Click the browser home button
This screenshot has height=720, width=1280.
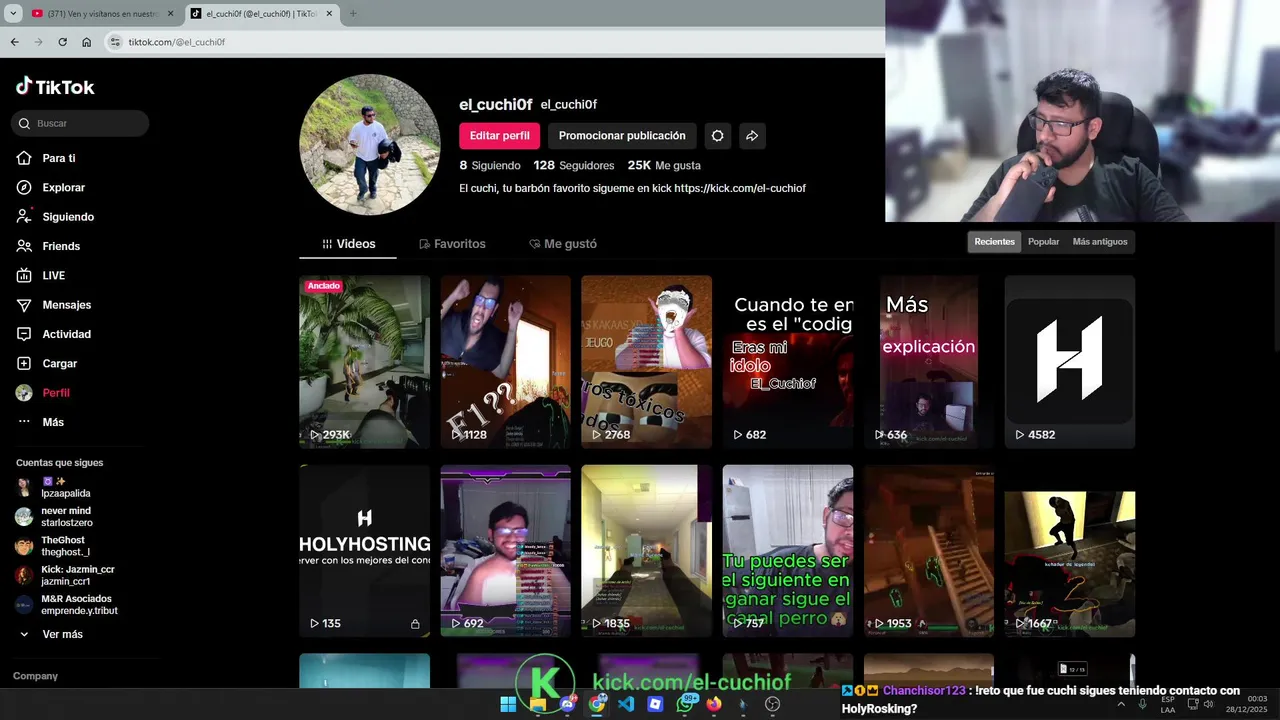pos(86,42)
